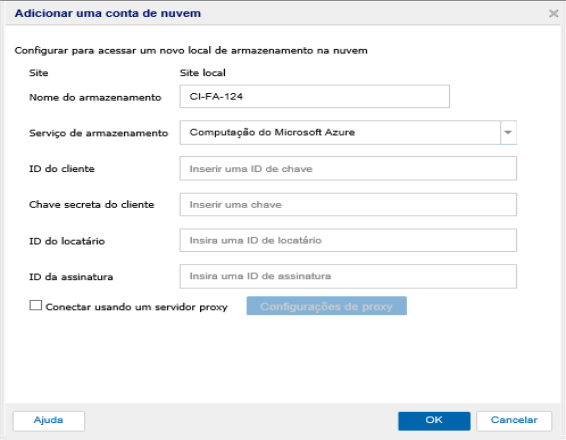Image resolution: width=566 pixels, height=440 pixels.
Task: Focus the Inserir uma ID de chave field
Action: (x=348, y=169)
